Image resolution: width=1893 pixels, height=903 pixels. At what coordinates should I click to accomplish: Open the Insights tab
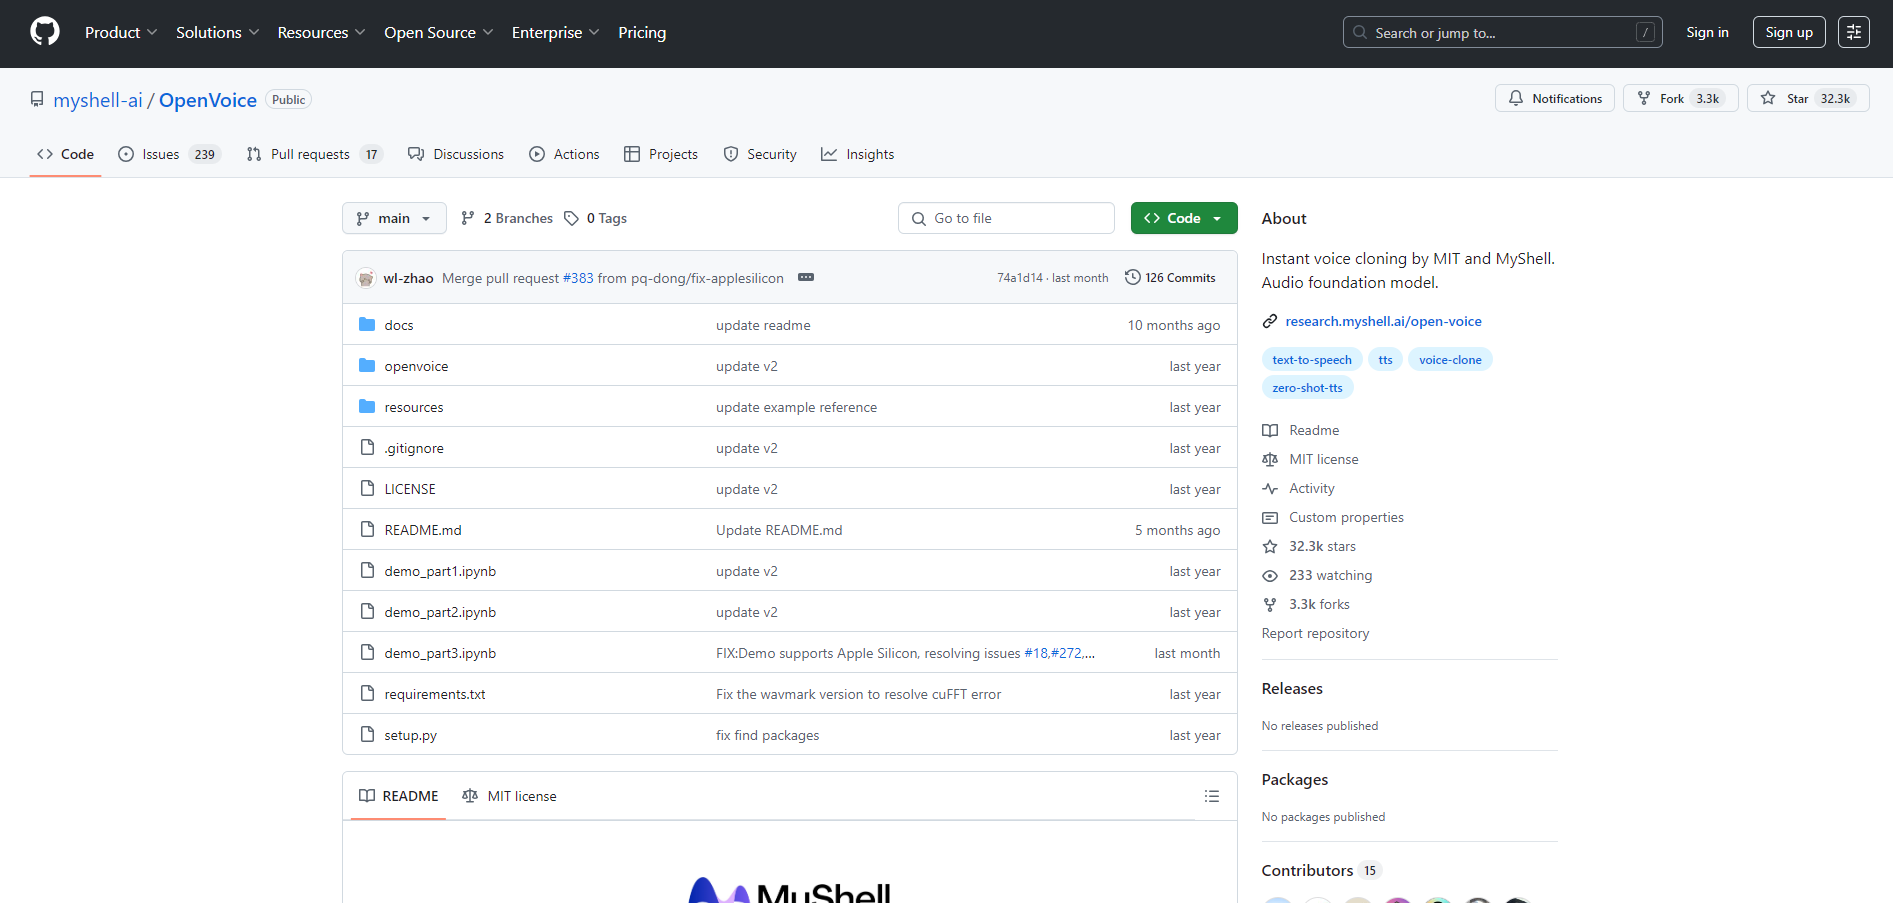click(x=858, y=154)
